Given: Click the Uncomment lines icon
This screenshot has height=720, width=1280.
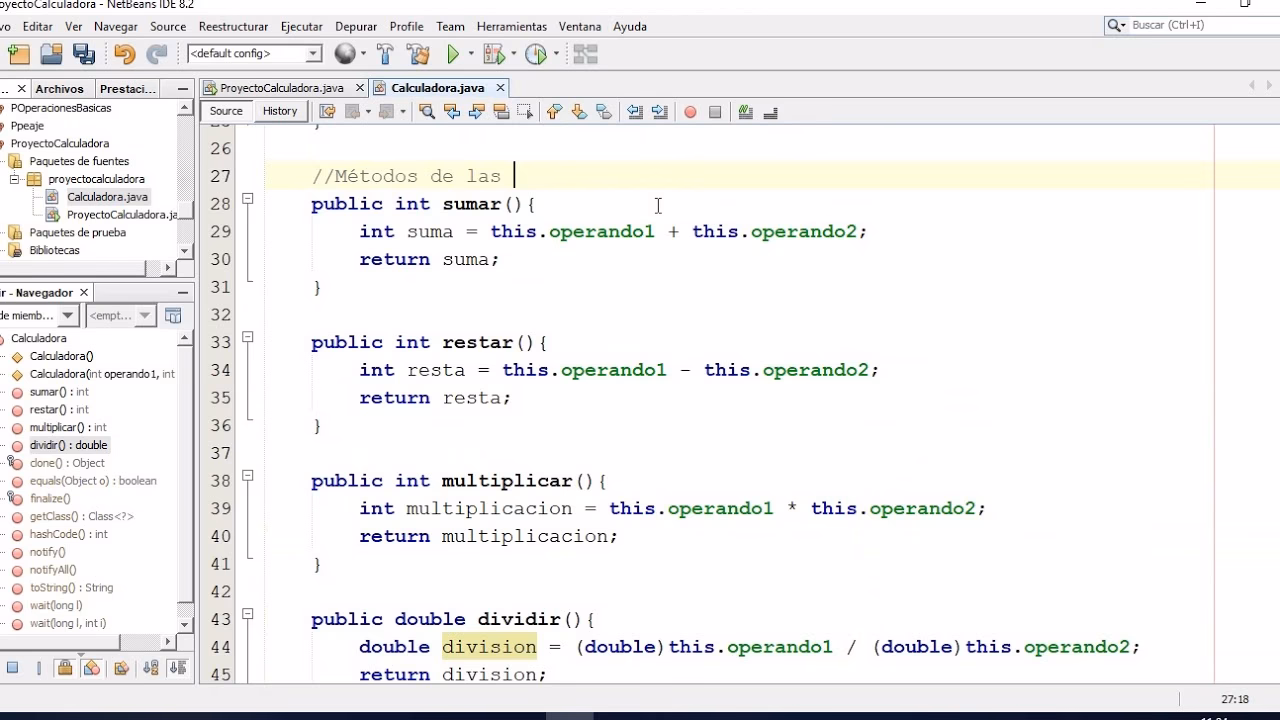Looking at the screenshot, I should click(x=770, y=112).
